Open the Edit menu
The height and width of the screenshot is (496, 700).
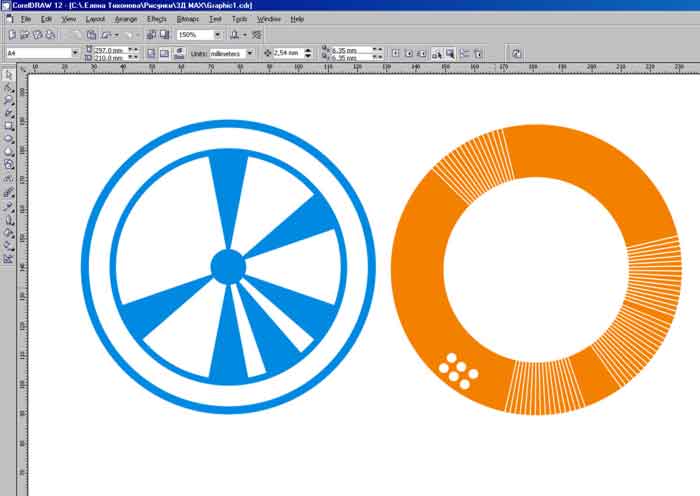pyautogui.click(x=46, y=19)
